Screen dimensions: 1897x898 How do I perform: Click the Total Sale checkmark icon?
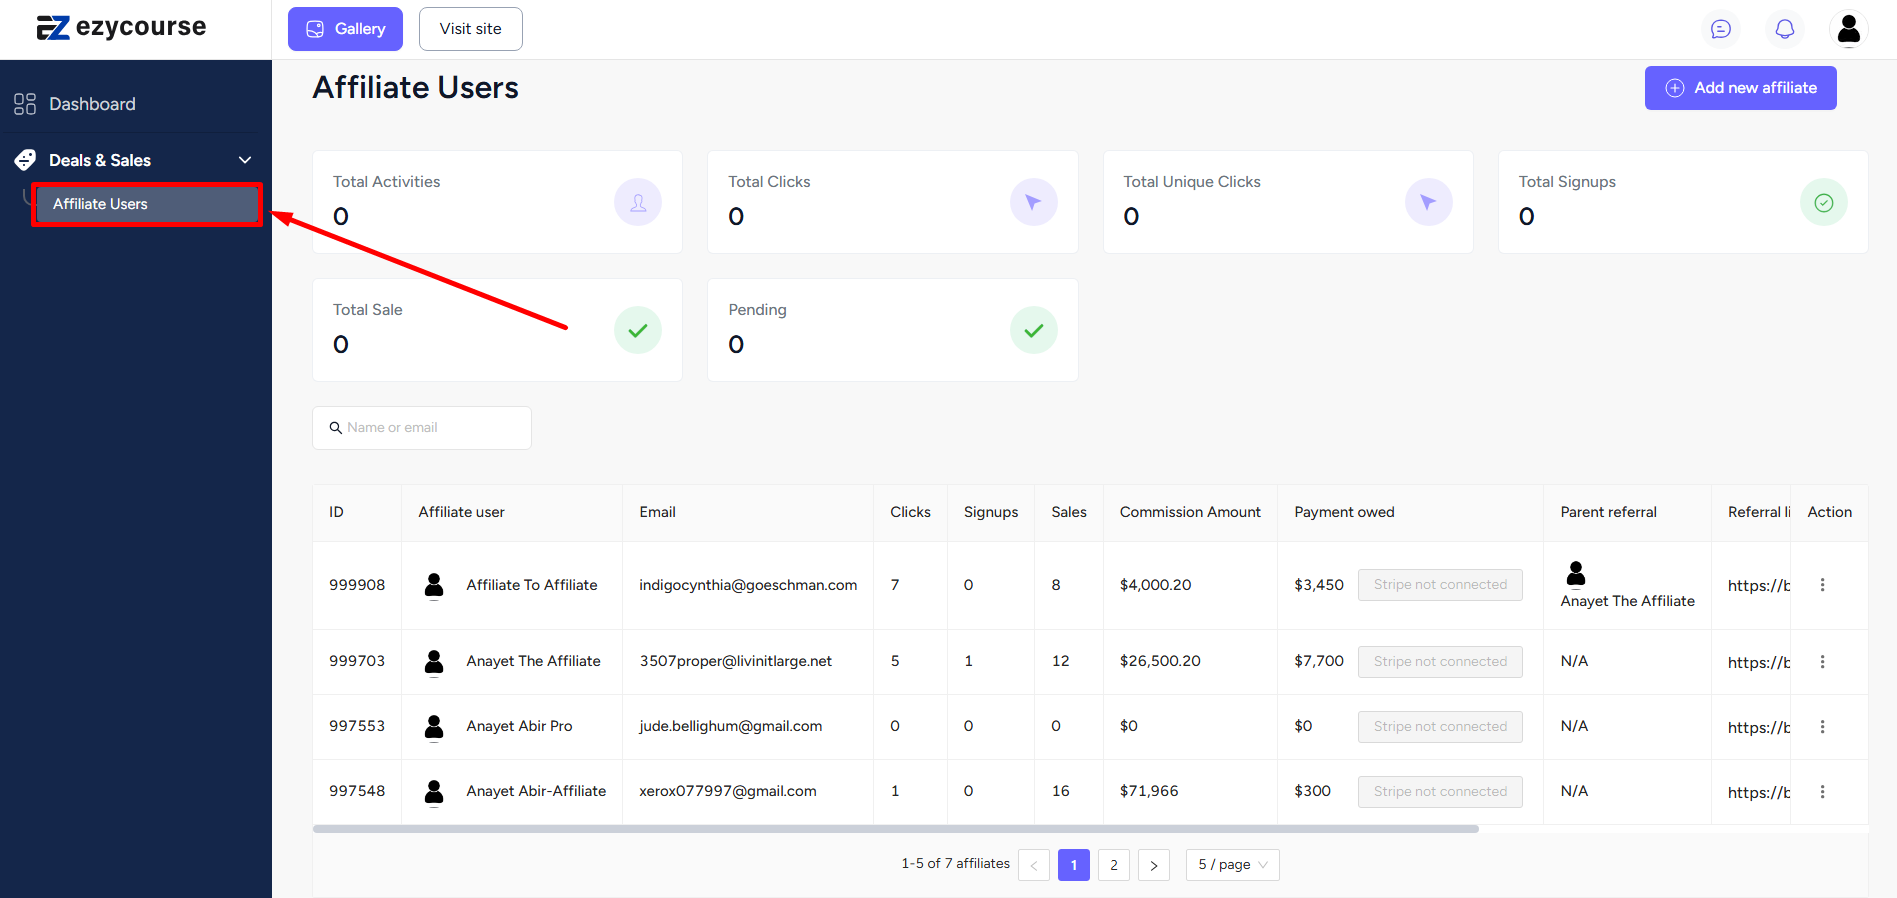click(638, 331)
